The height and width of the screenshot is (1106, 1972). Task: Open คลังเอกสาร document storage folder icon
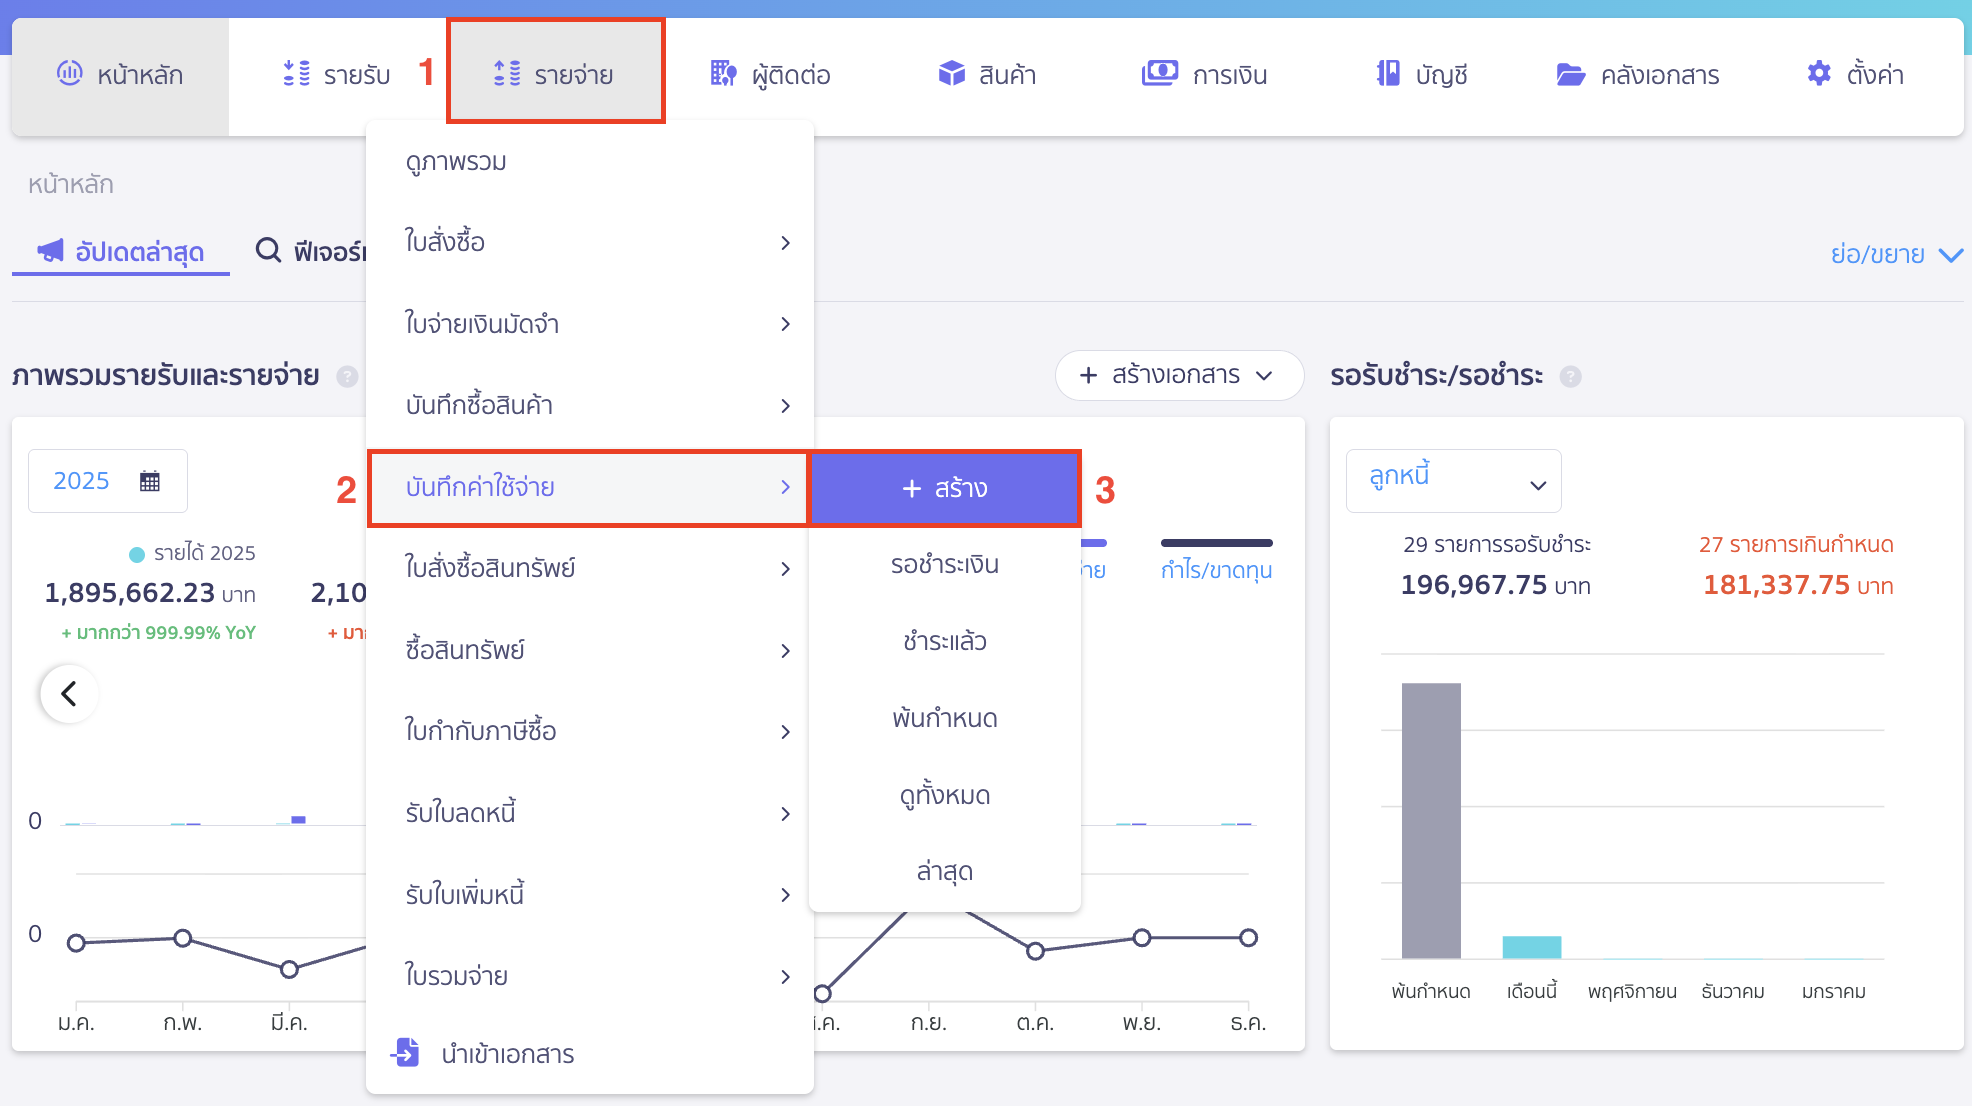[x=1572, y=73]
